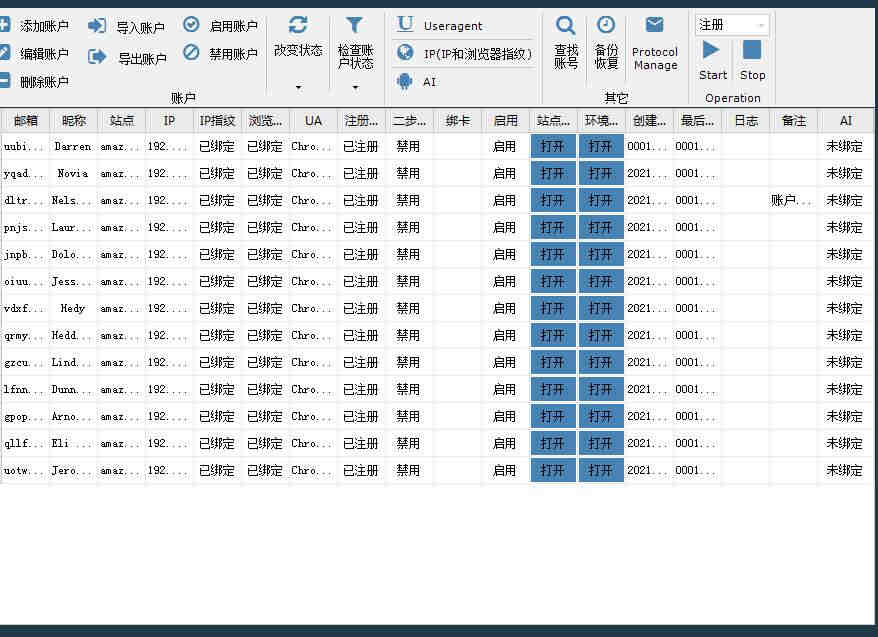Select the Hedy account row
This screenshot has height=637, width=878.
coord(437,308)
